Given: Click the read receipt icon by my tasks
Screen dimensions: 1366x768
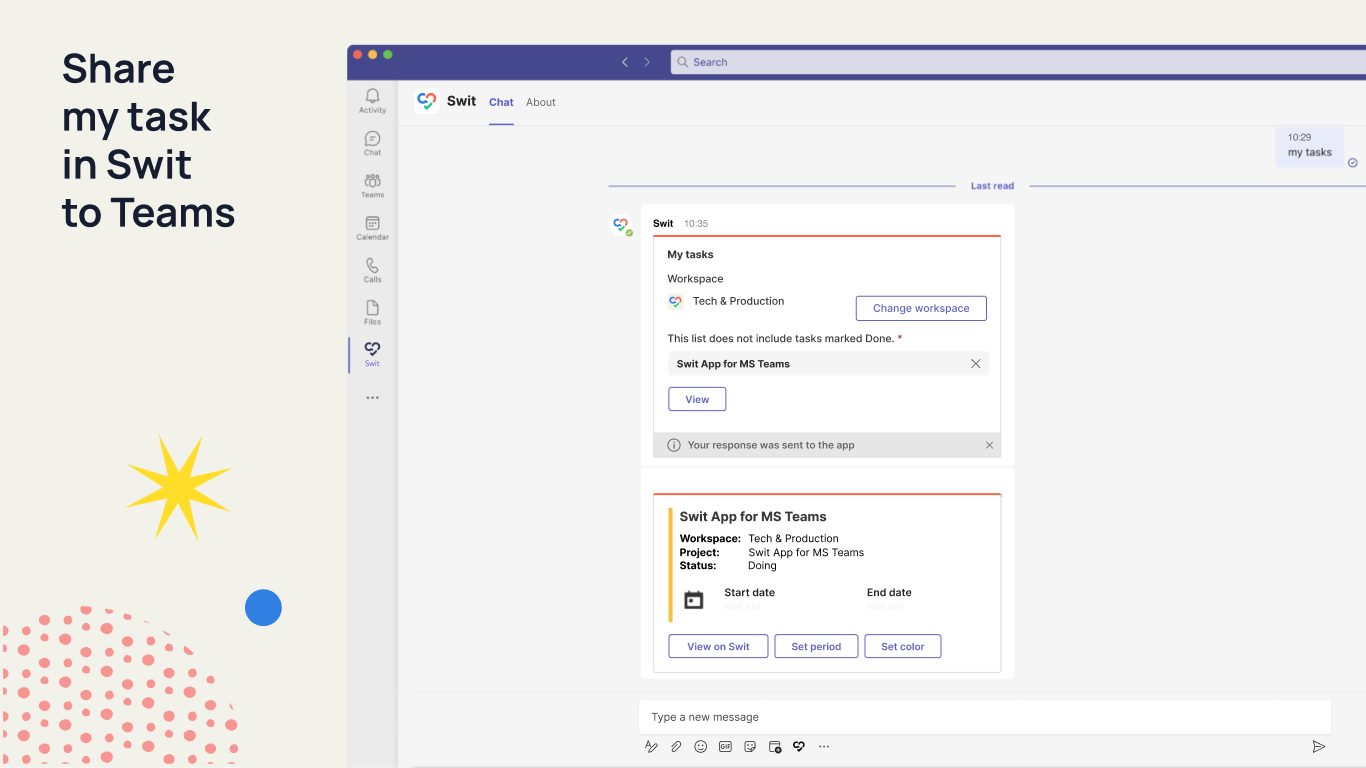Looking at the screenshot, I should coord(1353,163).
